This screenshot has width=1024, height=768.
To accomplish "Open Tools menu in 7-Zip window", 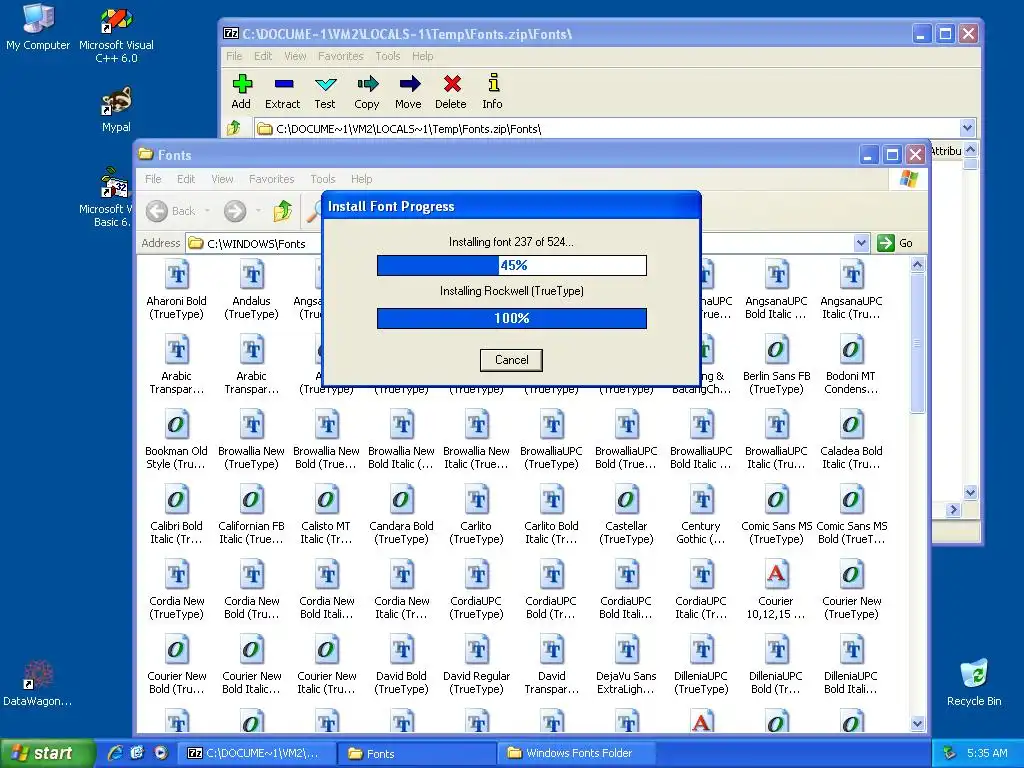I will 387,56.
